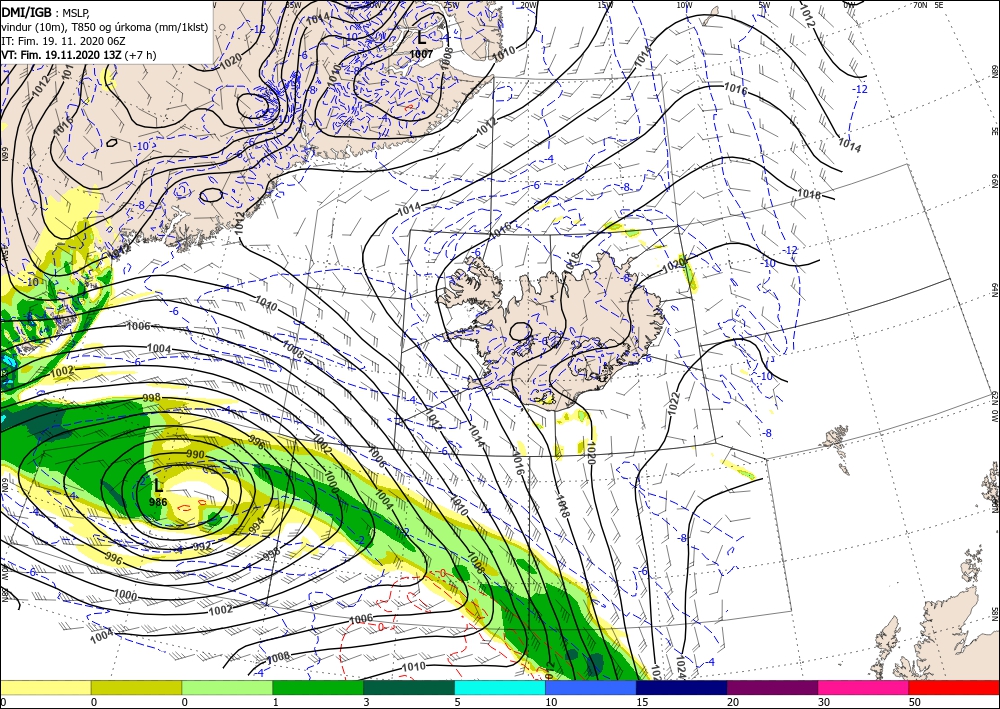Select the 'VT: Fim. 19.11.2020 13Z (+7 h)' line
The height and width of the screenshot is (709, 1000).
point(78,55)
